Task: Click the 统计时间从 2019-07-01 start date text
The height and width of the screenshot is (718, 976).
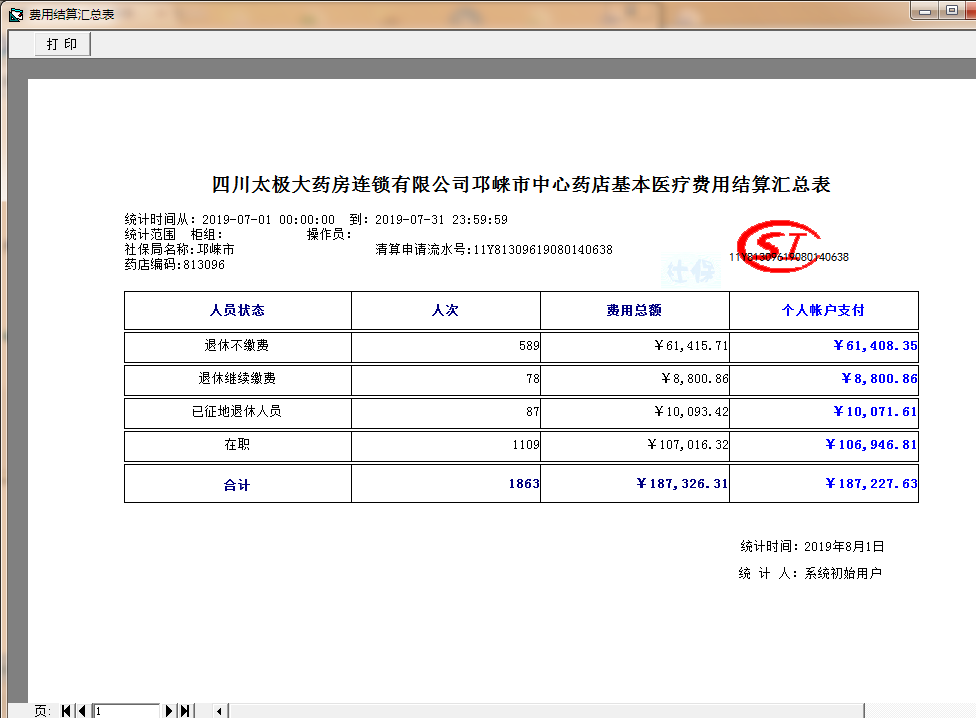Action: [230, 220]
